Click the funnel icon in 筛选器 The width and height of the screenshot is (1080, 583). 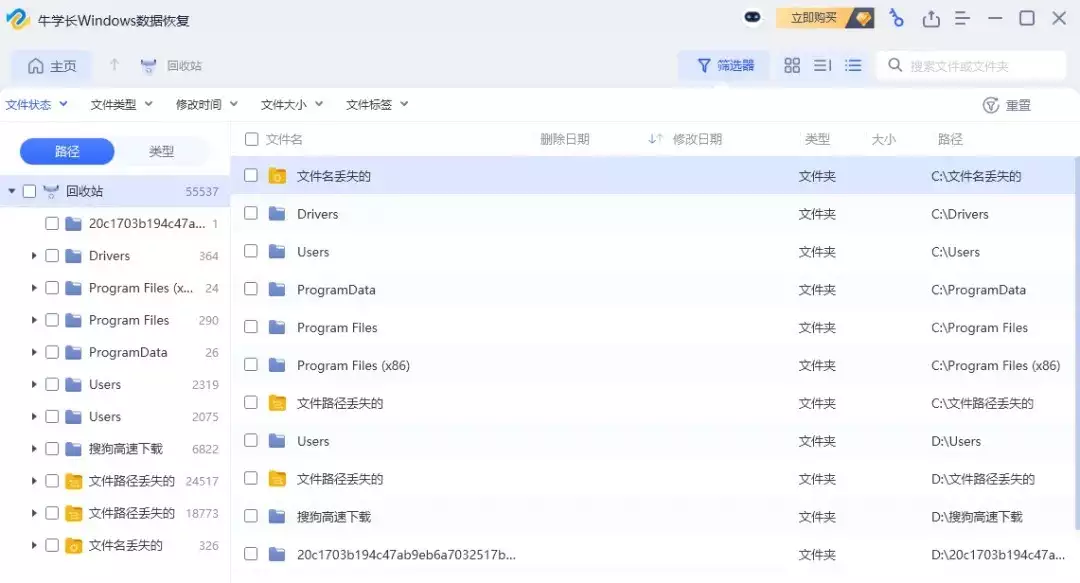pos(703,65)
